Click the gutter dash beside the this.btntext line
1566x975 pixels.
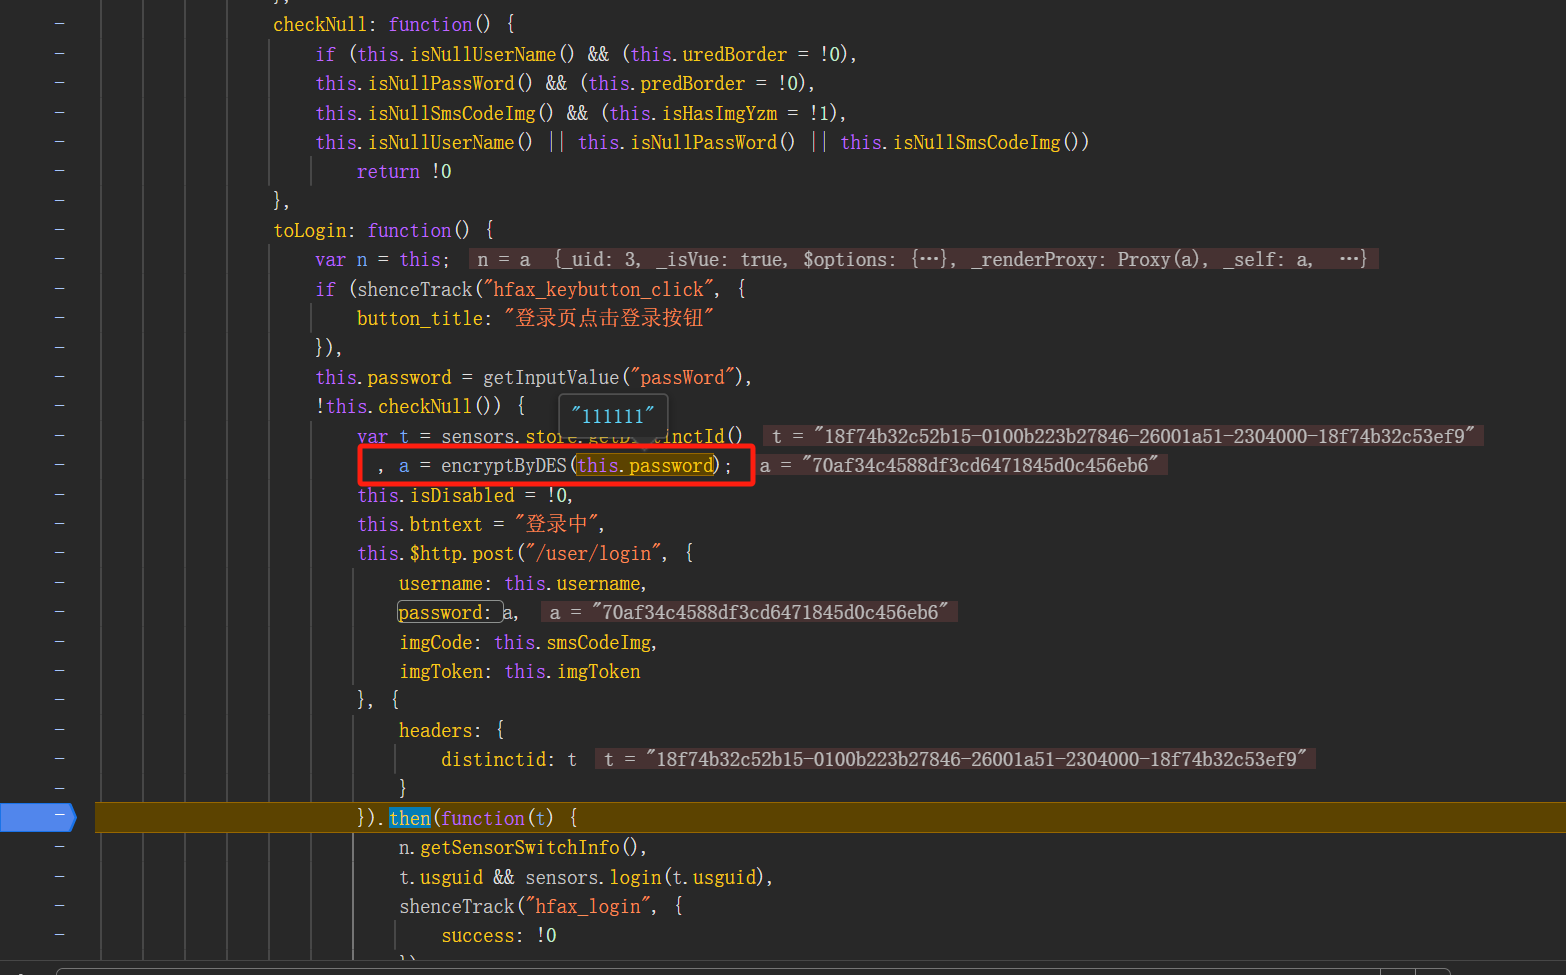pyautogui.click(x=60, y=523)
